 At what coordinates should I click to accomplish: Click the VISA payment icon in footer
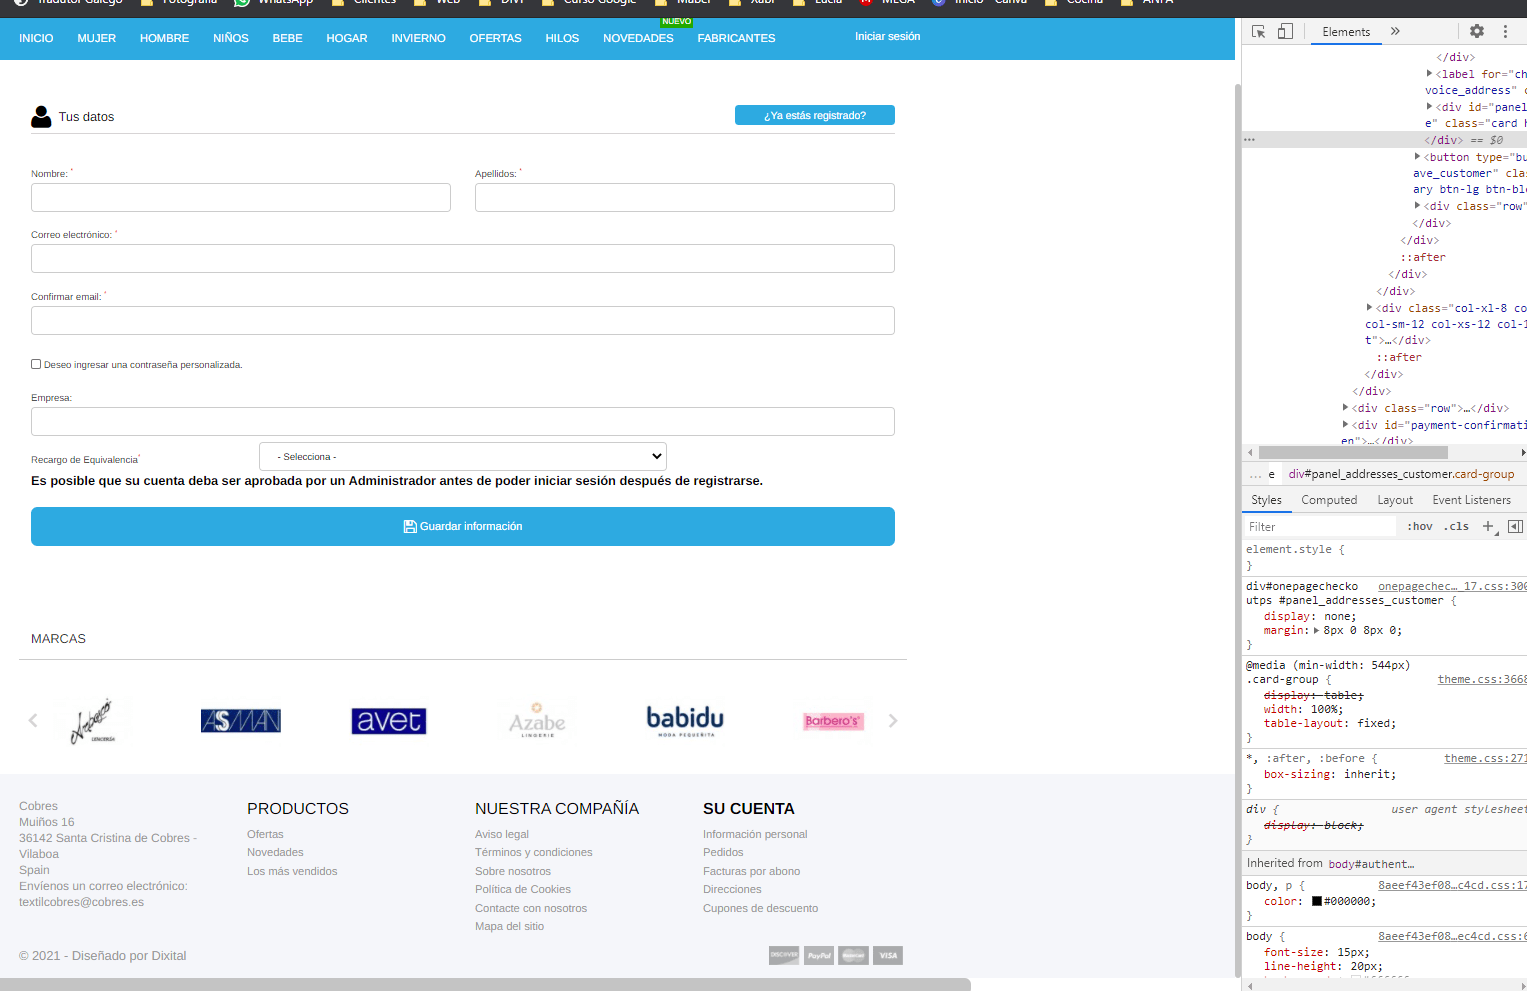click(888, 955)
